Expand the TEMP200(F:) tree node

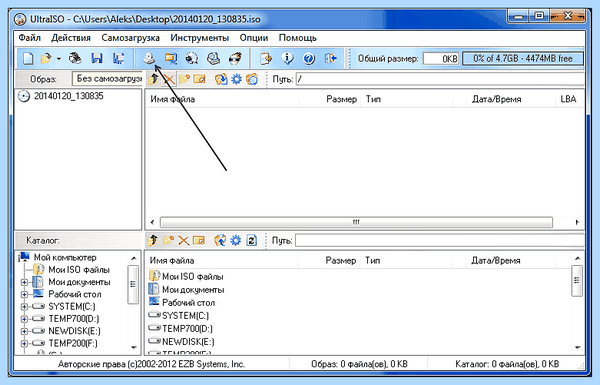(24, 344)
